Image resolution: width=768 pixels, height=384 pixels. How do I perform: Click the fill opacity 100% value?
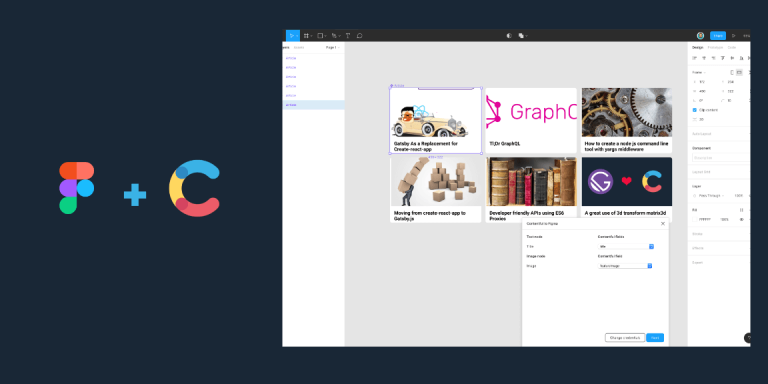(724, 219)
